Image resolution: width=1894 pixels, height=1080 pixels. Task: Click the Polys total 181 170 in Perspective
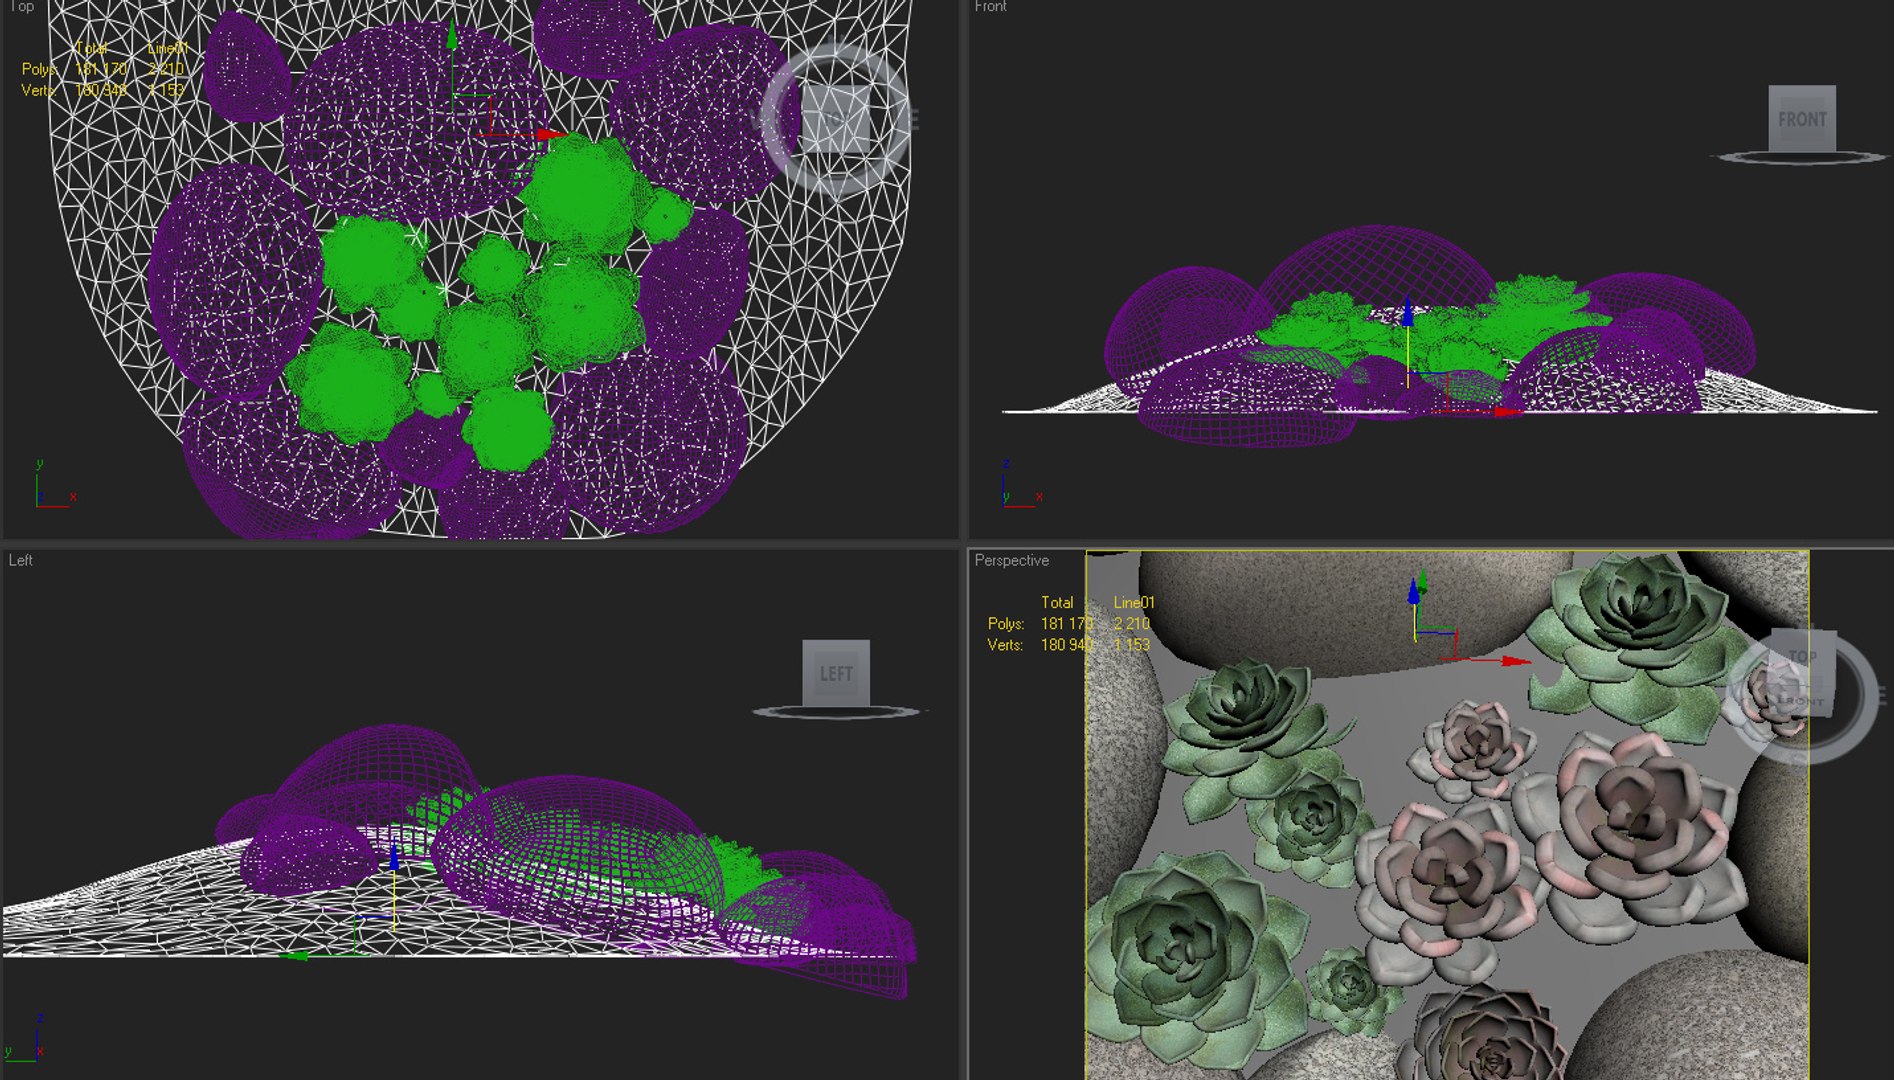(1066, 624)
